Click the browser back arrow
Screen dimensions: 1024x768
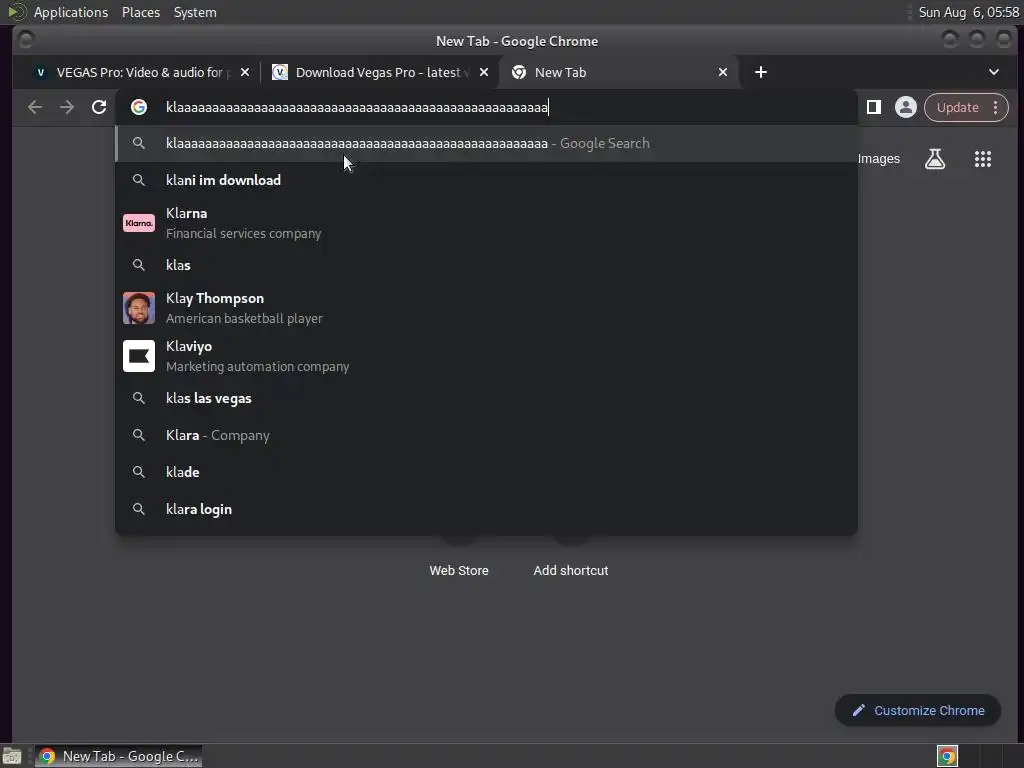[35, 107]
